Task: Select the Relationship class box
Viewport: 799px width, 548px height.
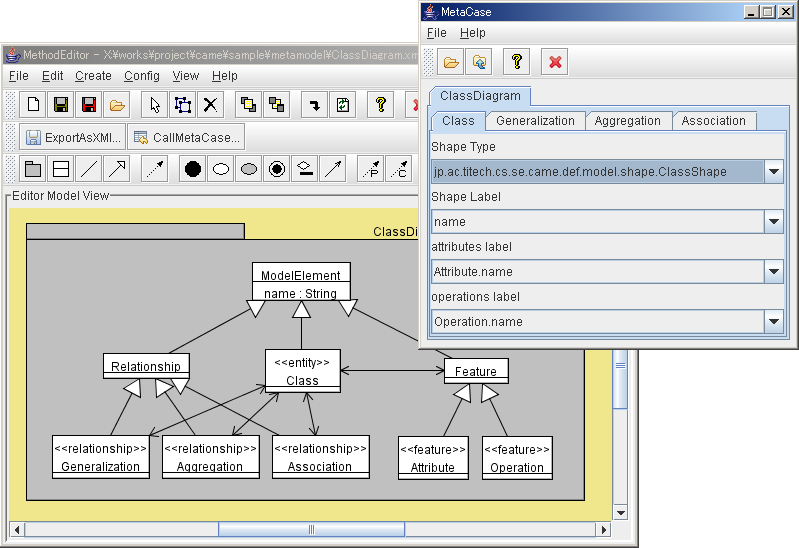Action: 146,366
